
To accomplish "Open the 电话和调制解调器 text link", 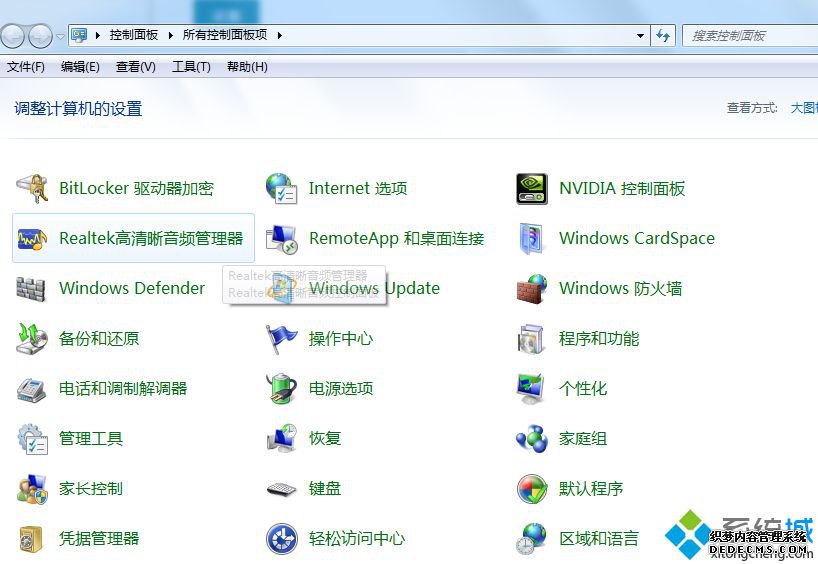I will [123, 389].
